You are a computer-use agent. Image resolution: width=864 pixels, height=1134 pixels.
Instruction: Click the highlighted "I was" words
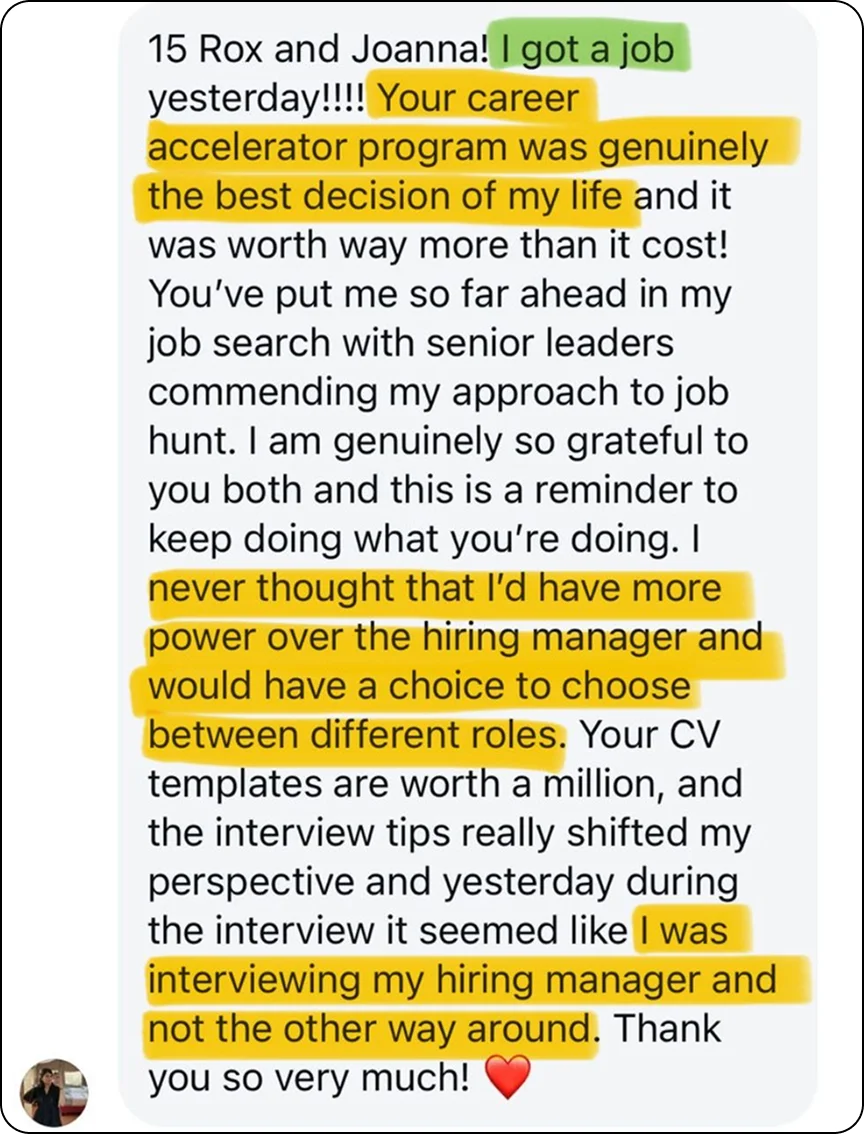click(684, 931)
